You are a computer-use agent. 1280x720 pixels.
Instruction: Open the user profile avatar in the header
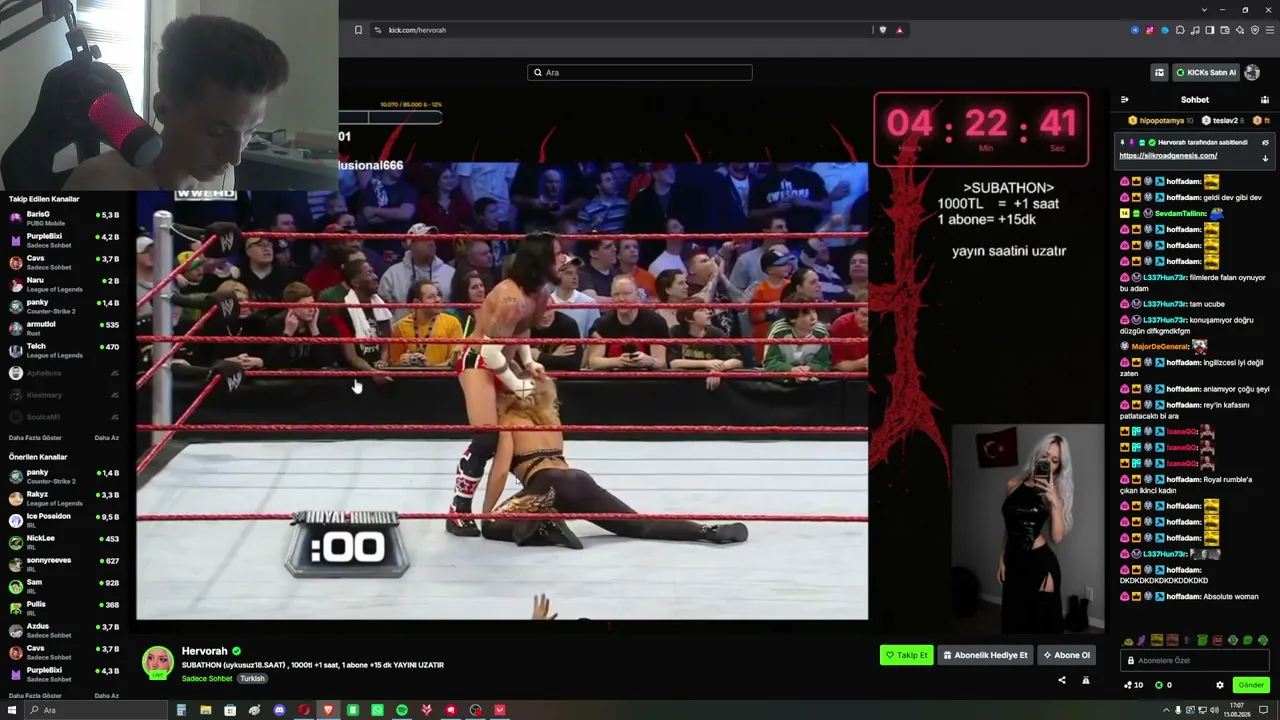point(1252,72)
